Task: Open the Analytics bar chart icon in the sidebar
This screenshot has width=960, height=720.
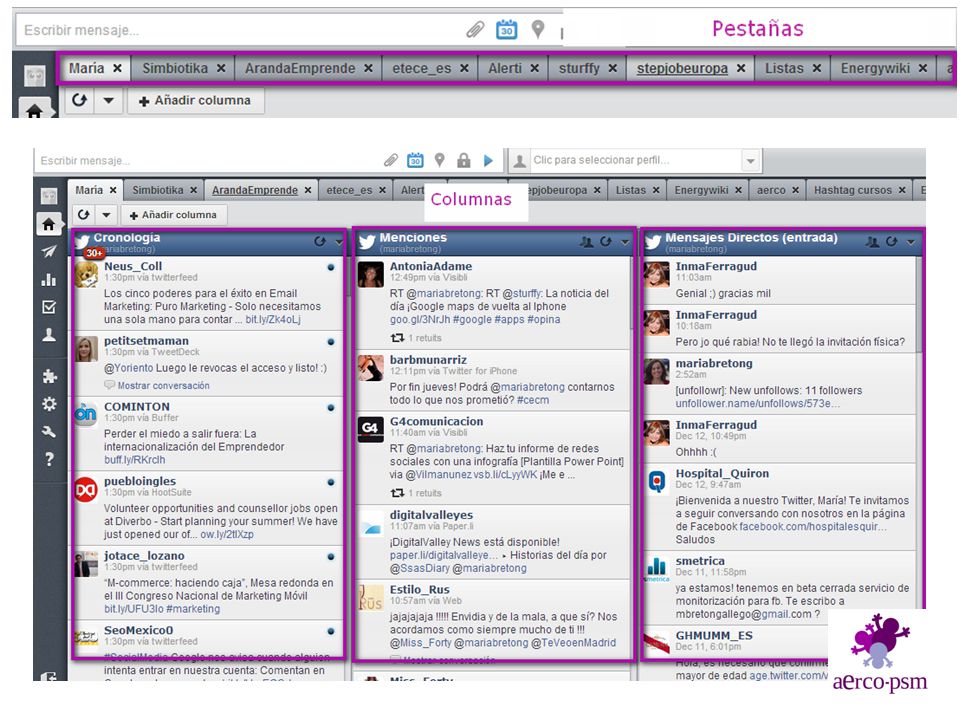Action: point(49,280)
